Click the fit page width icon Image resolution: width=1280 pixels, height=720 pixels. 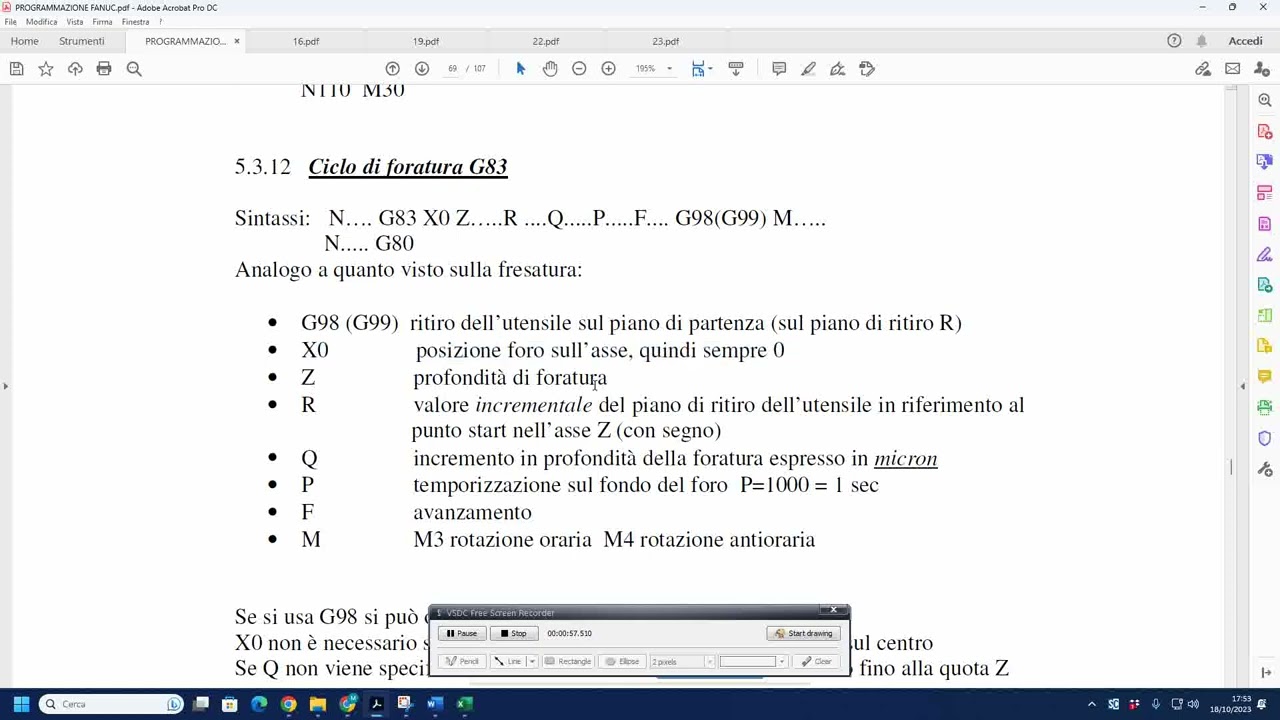pos(698,69)
